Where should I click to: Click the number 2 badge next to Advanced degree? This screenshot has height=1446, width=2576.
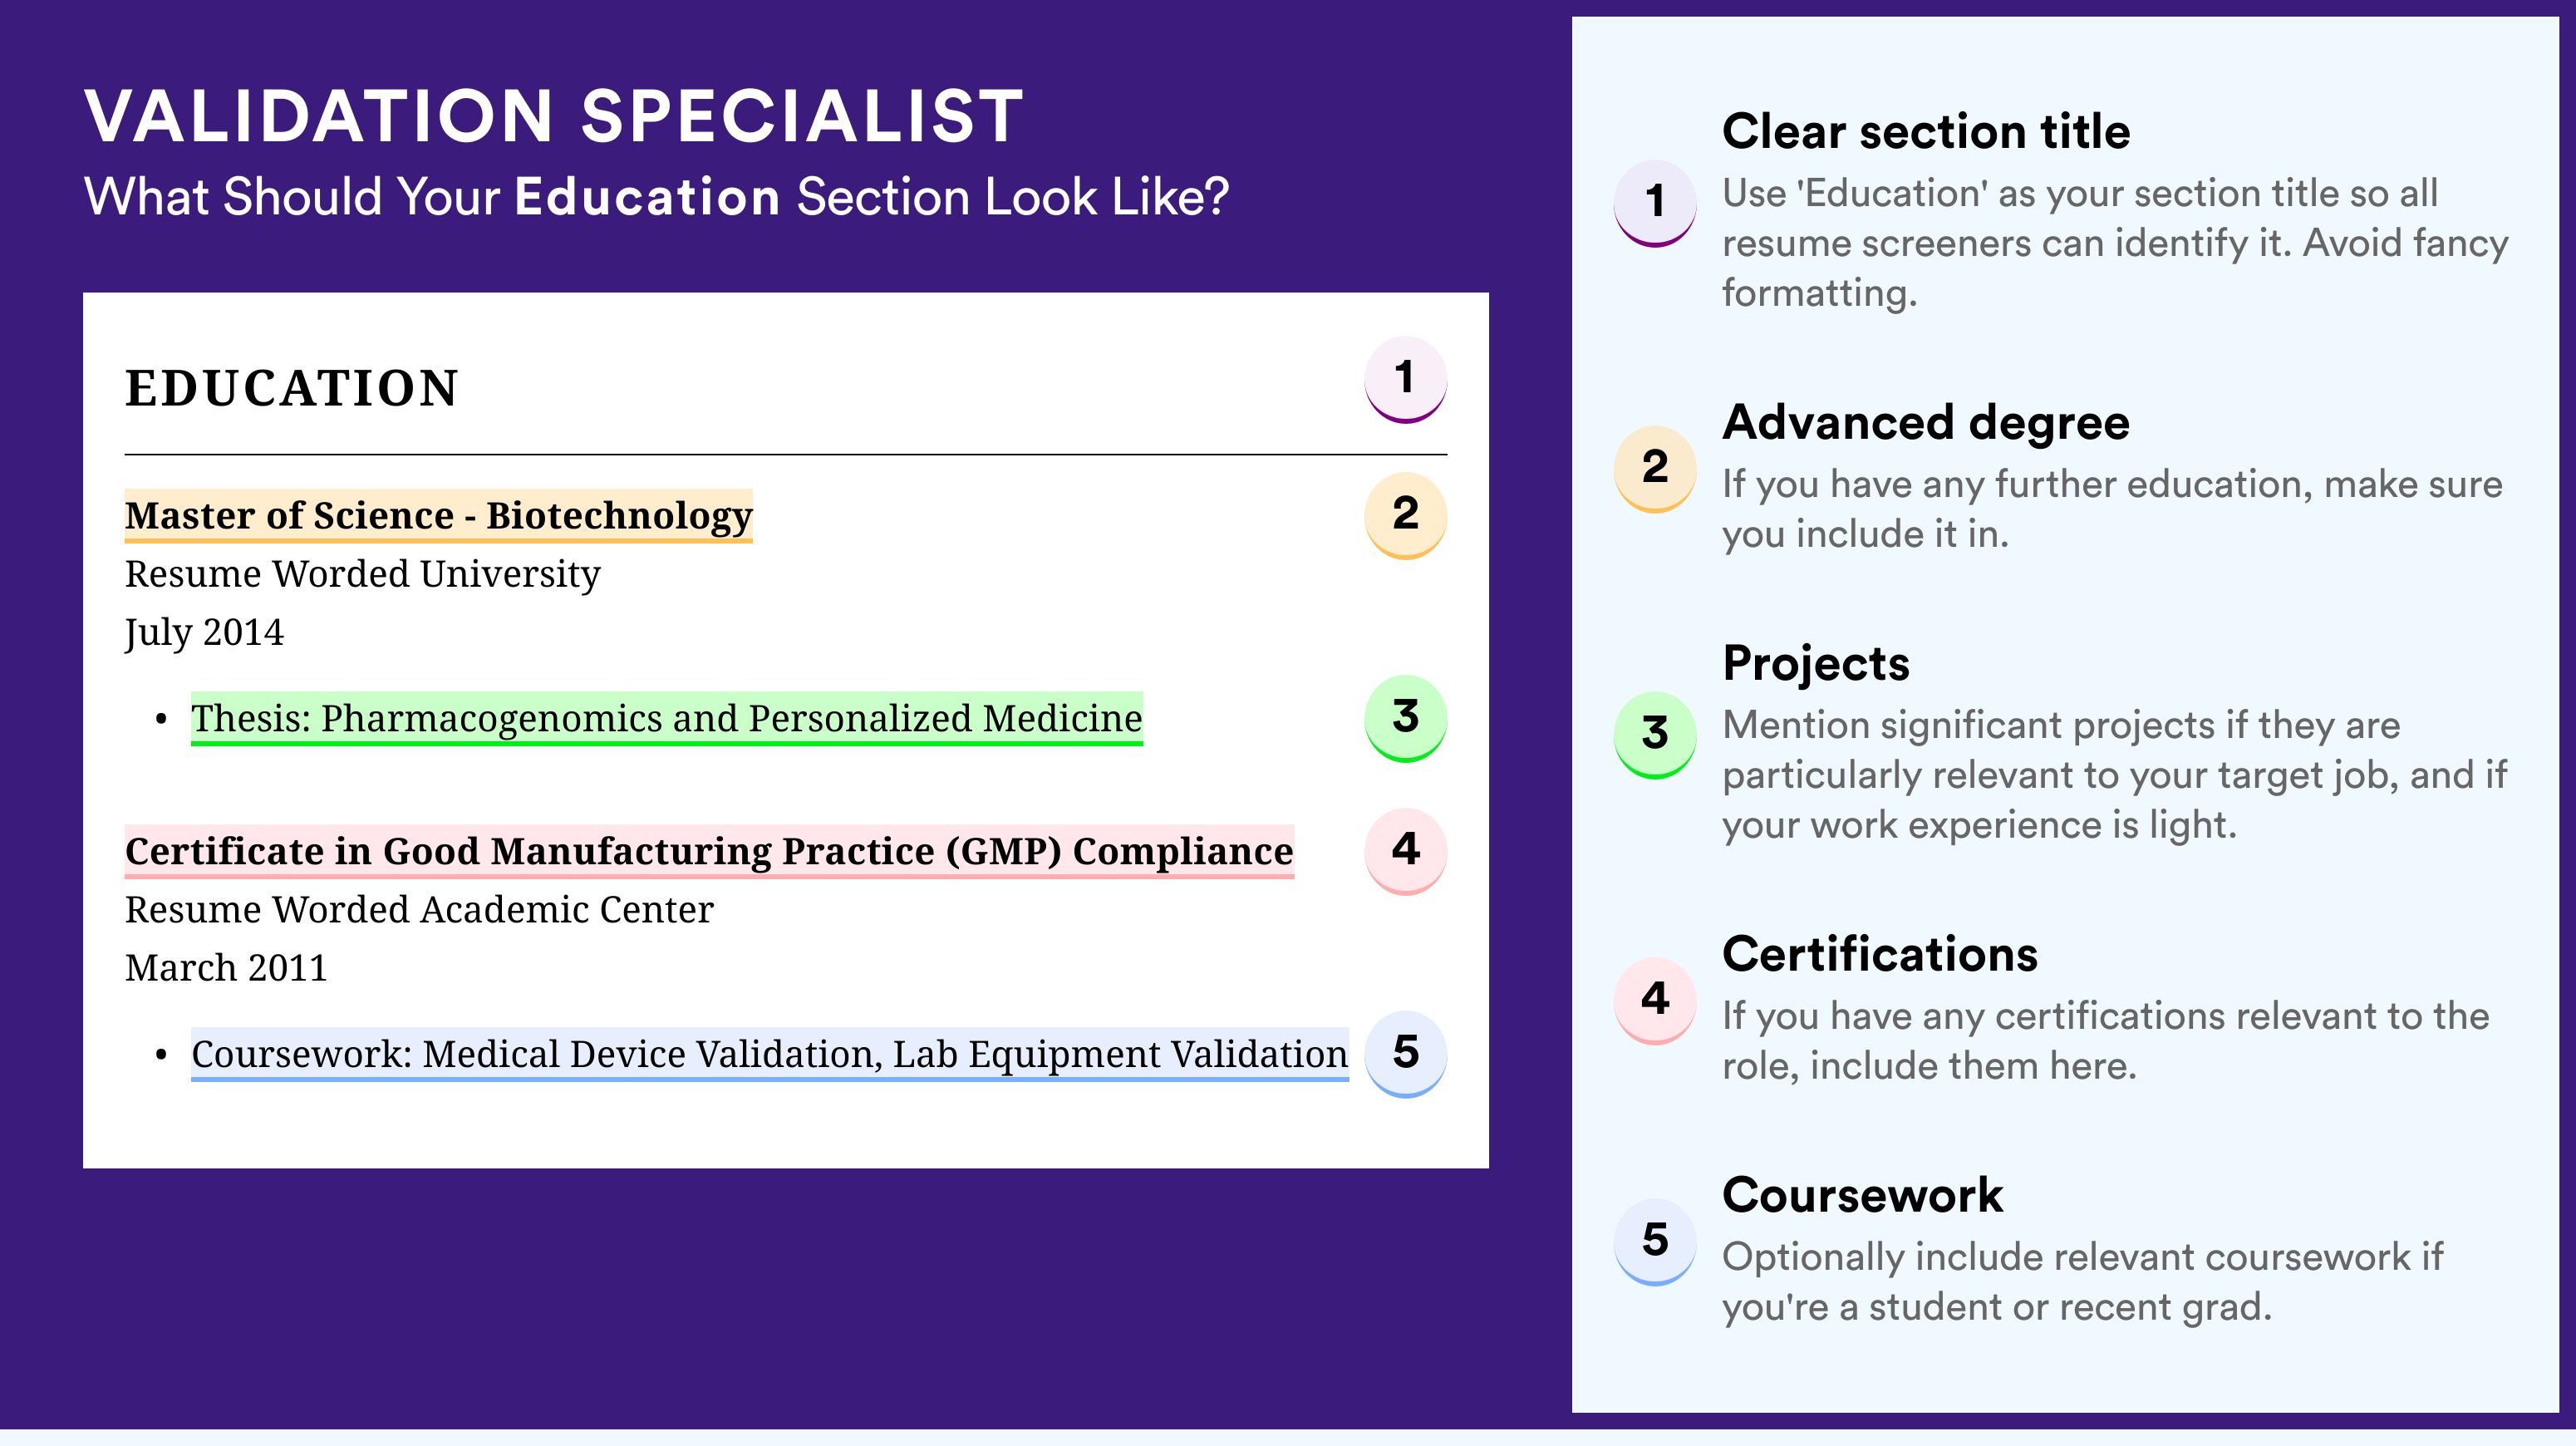click(x=1654, y=468)
